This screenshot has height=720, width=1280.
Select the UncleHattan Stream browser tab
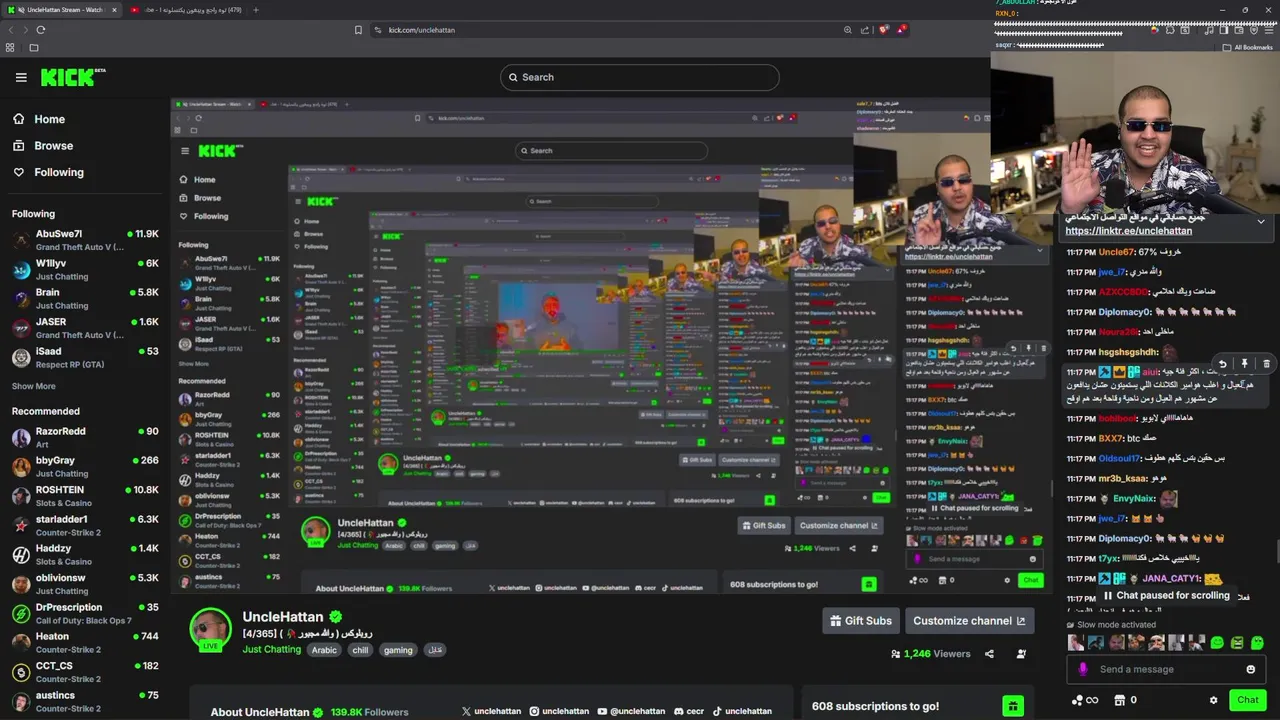click(61, 10)
